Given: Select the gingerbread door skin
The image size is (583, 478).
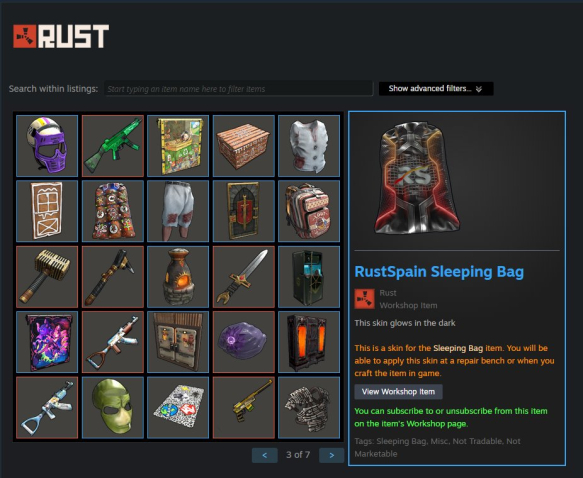Looking at the screenshot, I should (47, 211).
